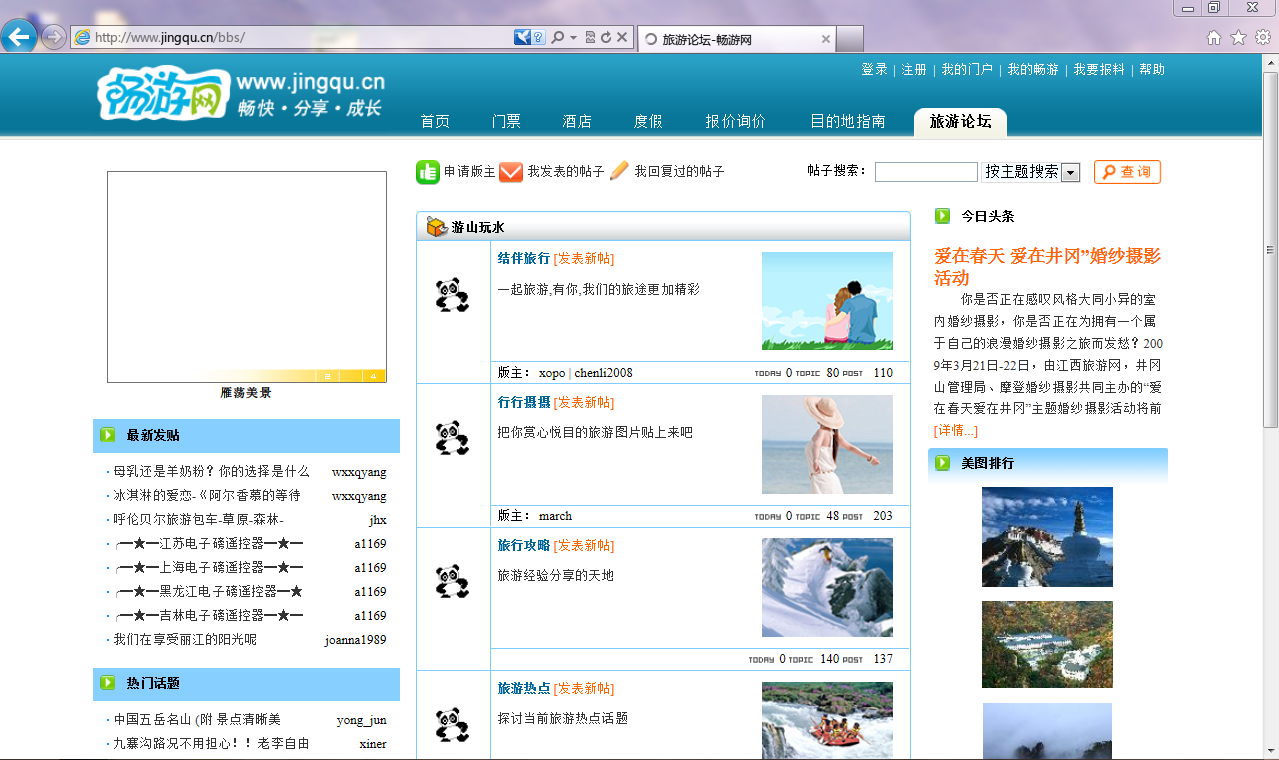This screenshot has height=760, width=1279.
Task: Click the 畅游网 site logo
Action: (x=164, y=94)
